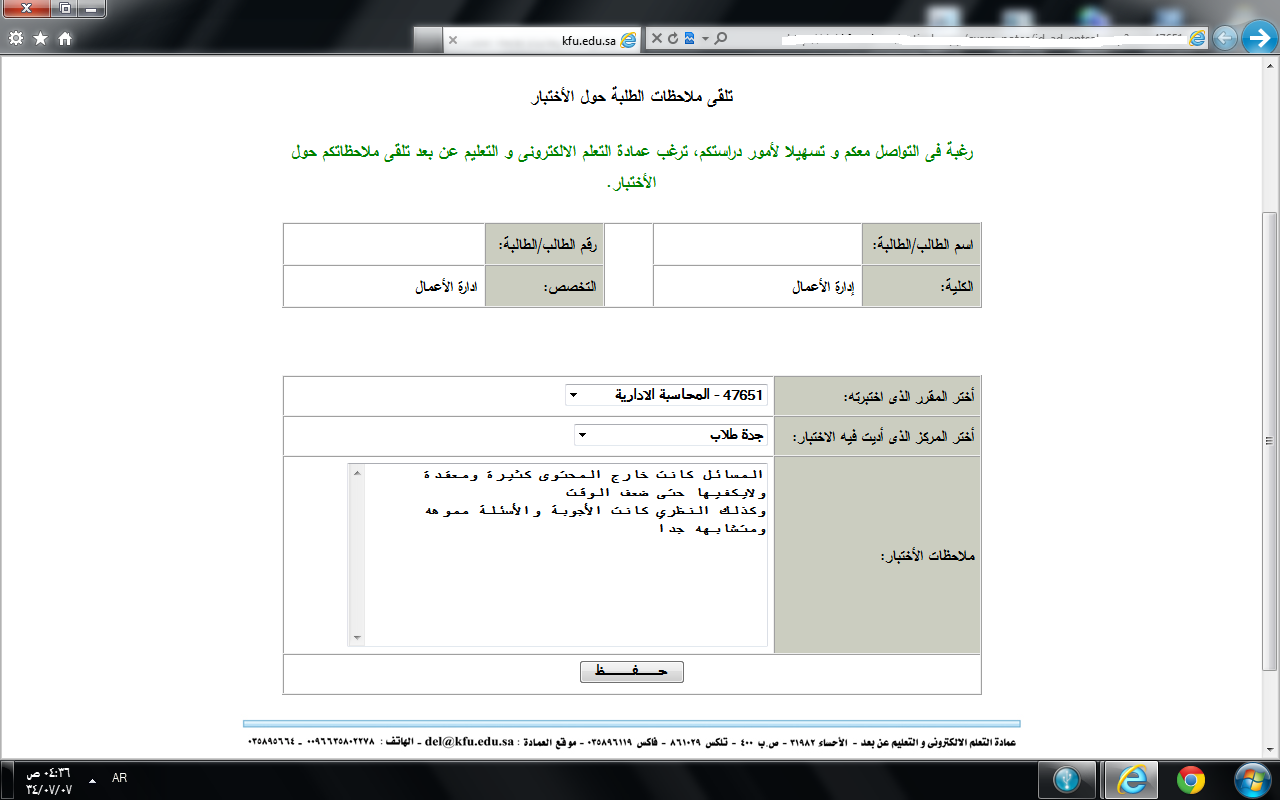
Task: Click value إدارة الأعمال next to الكلية
Action: pyautogui.click(x=824, y=286)
